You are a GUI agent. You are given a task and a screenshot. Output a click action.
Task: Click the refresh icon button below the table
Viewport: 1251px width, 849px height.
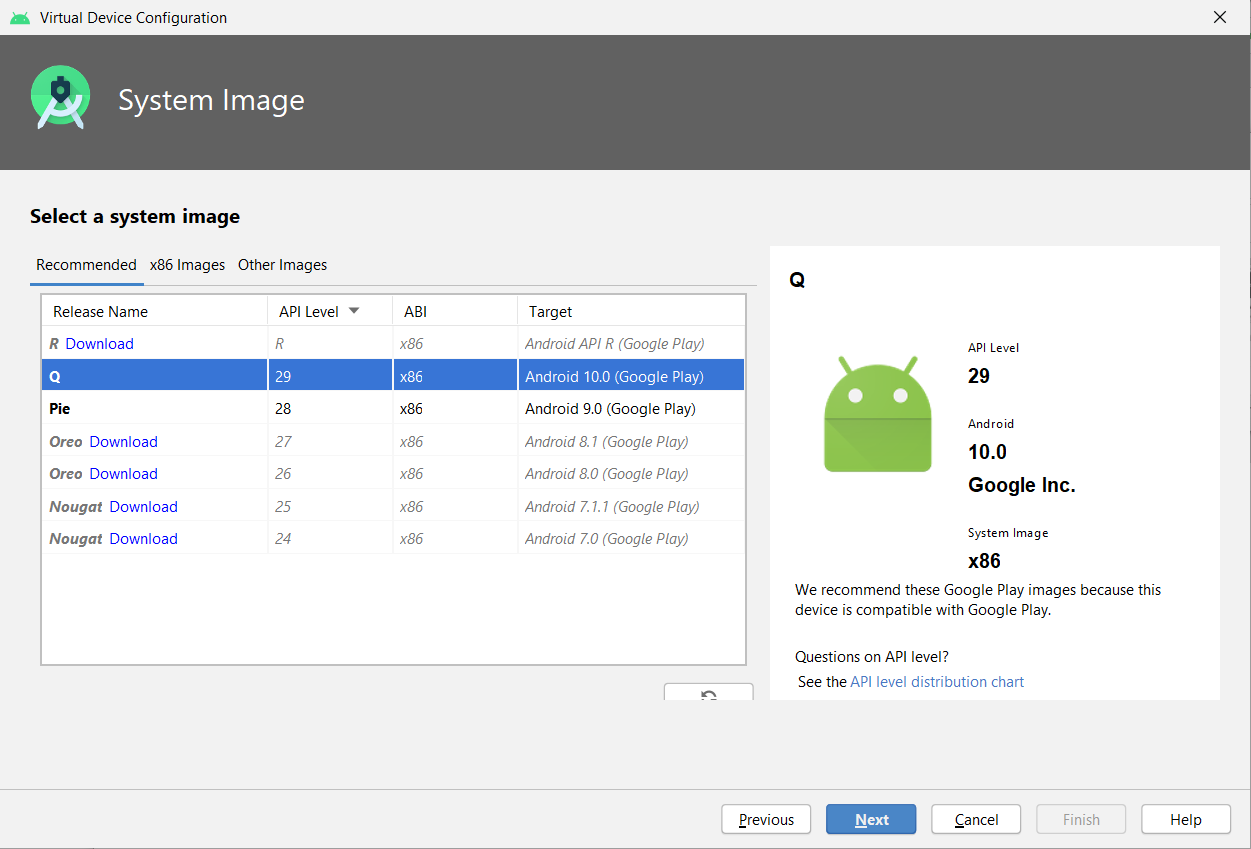click(708, 693)
